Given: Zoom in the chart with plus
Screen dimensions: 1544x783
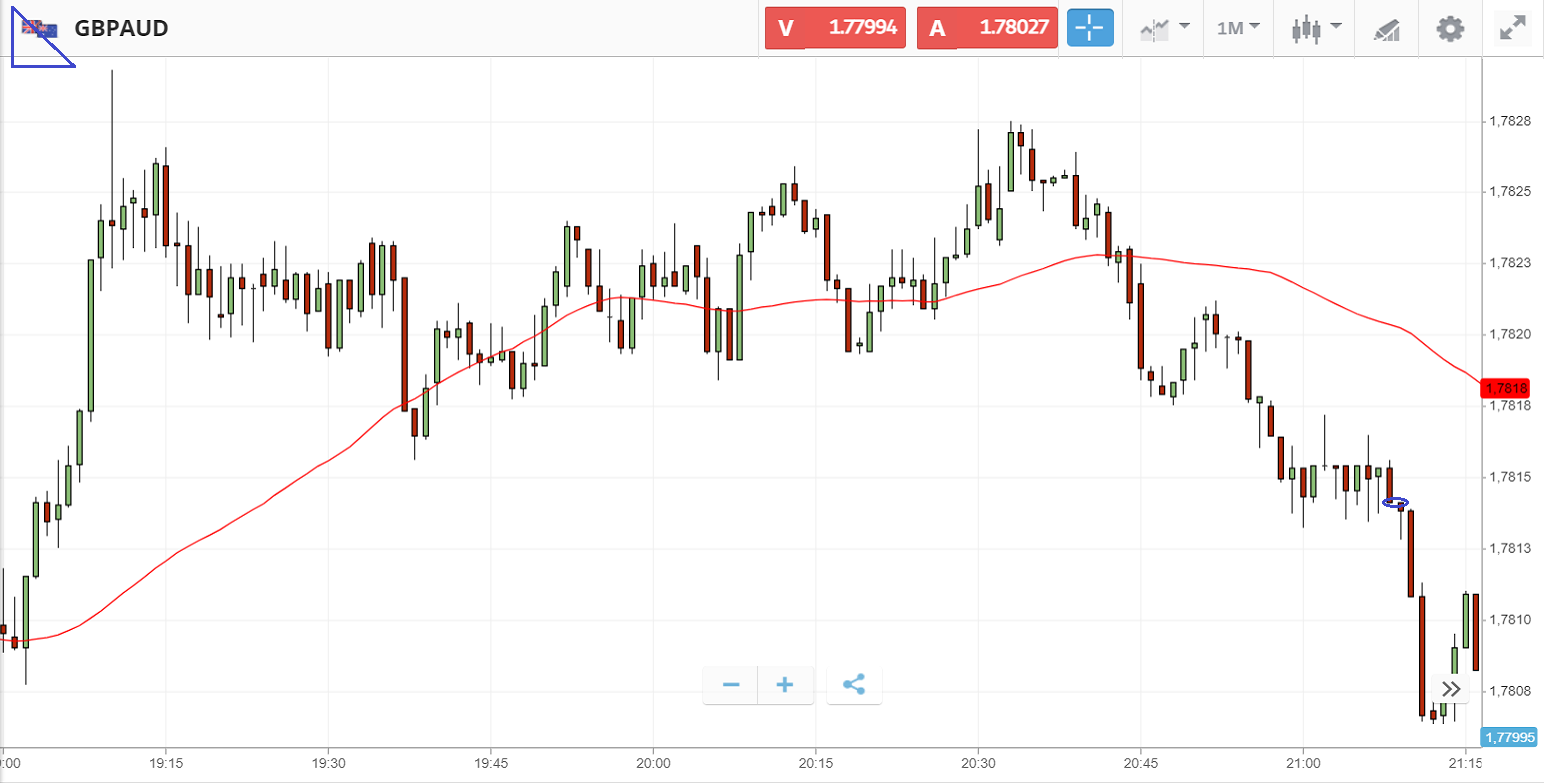Looking at the screenshot, I should [785, 685].
